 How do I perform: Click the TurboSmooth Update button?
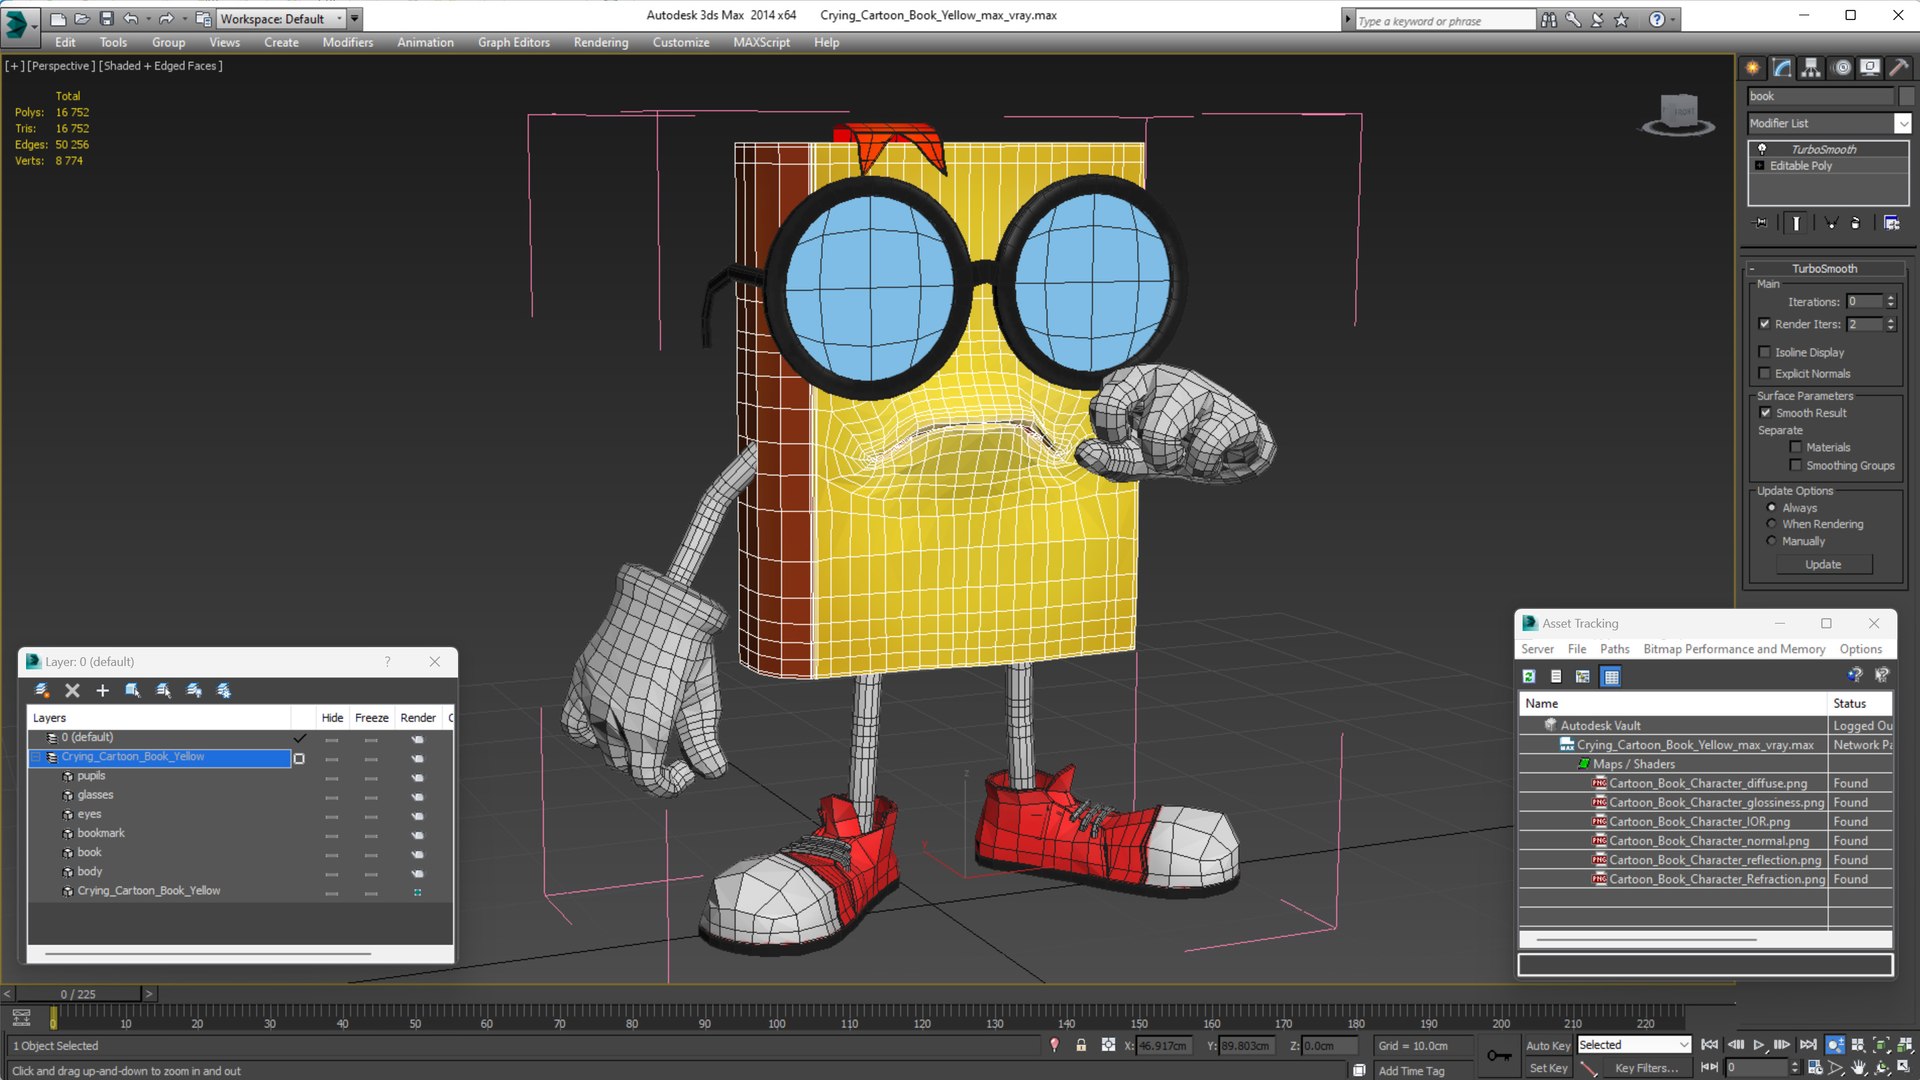1823,565
